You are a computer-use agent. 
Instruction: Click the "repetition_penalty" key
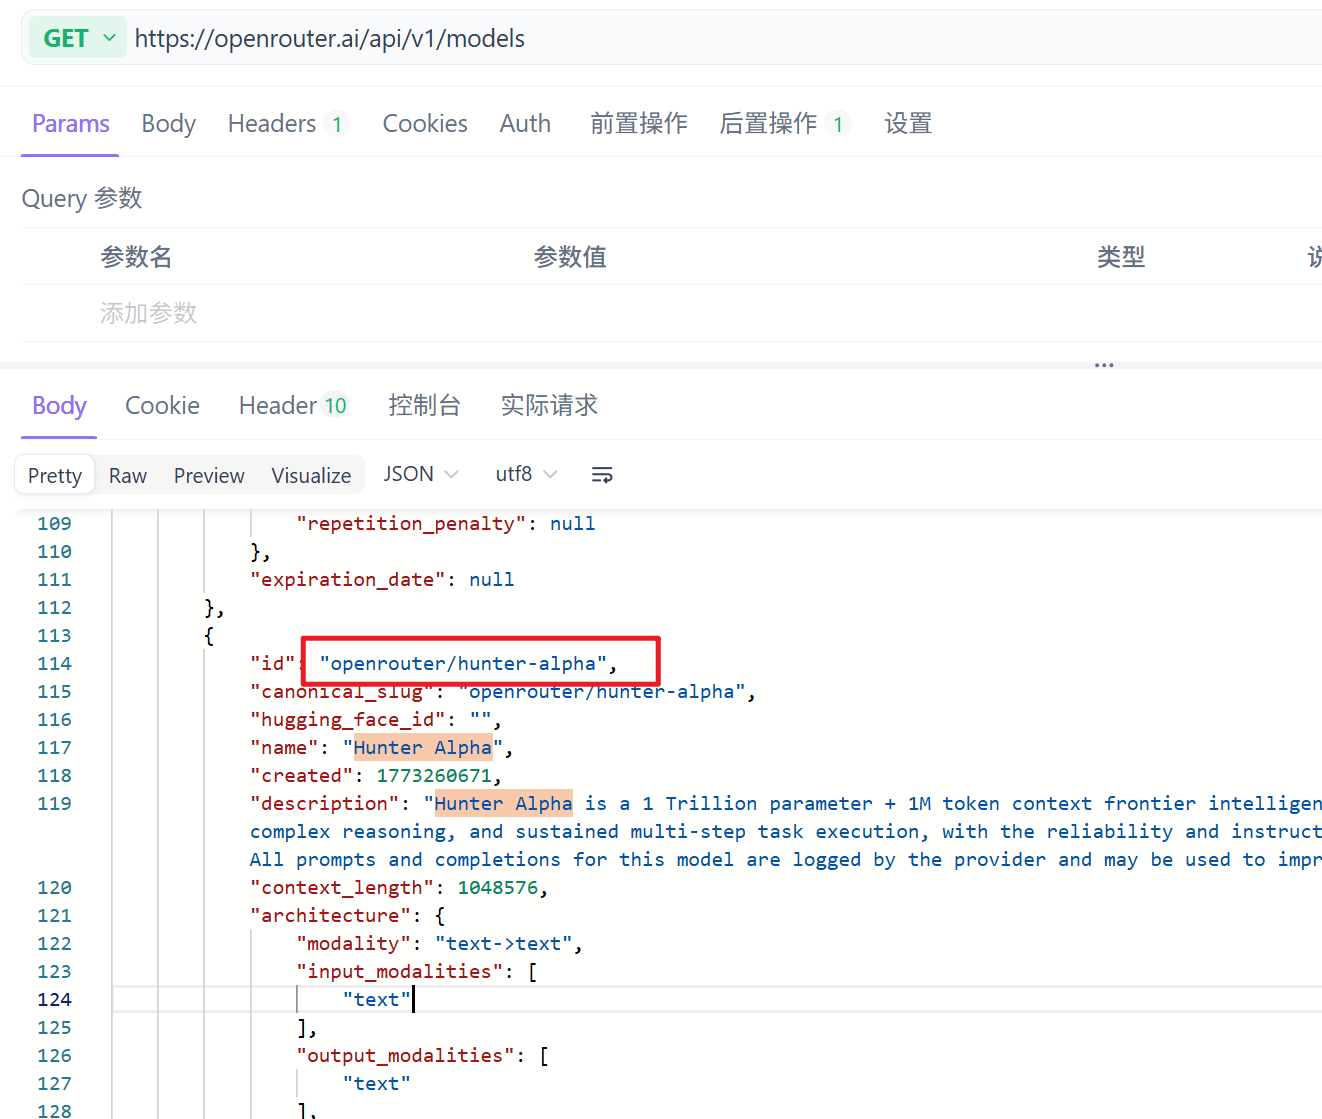click(x=411, y=524)
